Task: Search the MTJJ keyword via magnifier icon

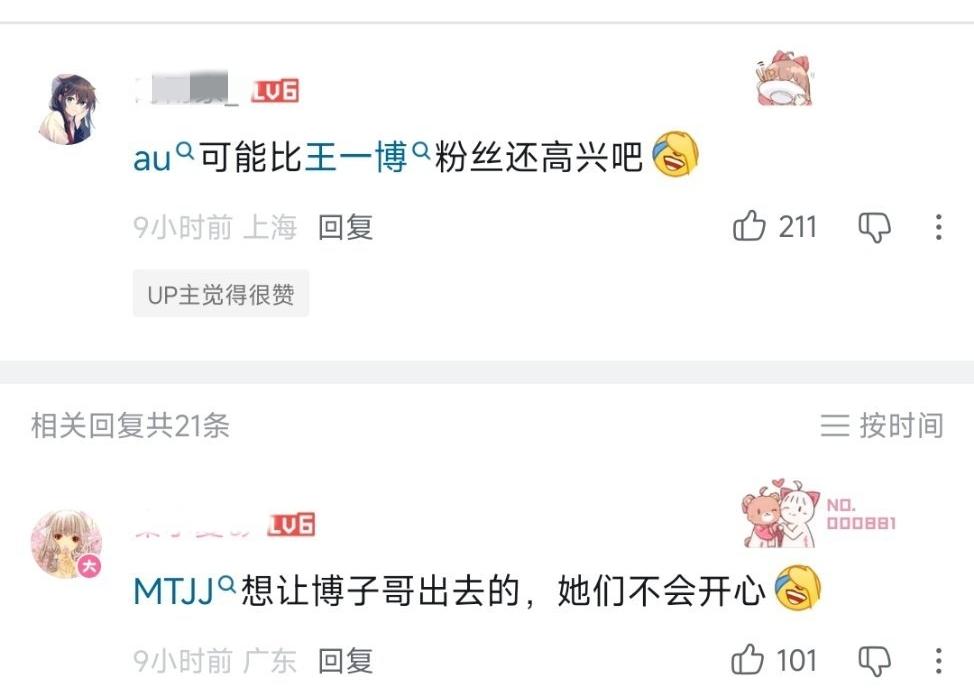Action: [227, 583]
